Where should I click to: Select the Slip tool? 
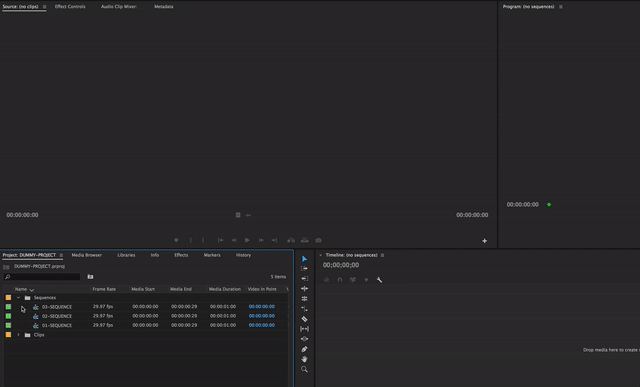pyautogui.click(x=304, y=329)
